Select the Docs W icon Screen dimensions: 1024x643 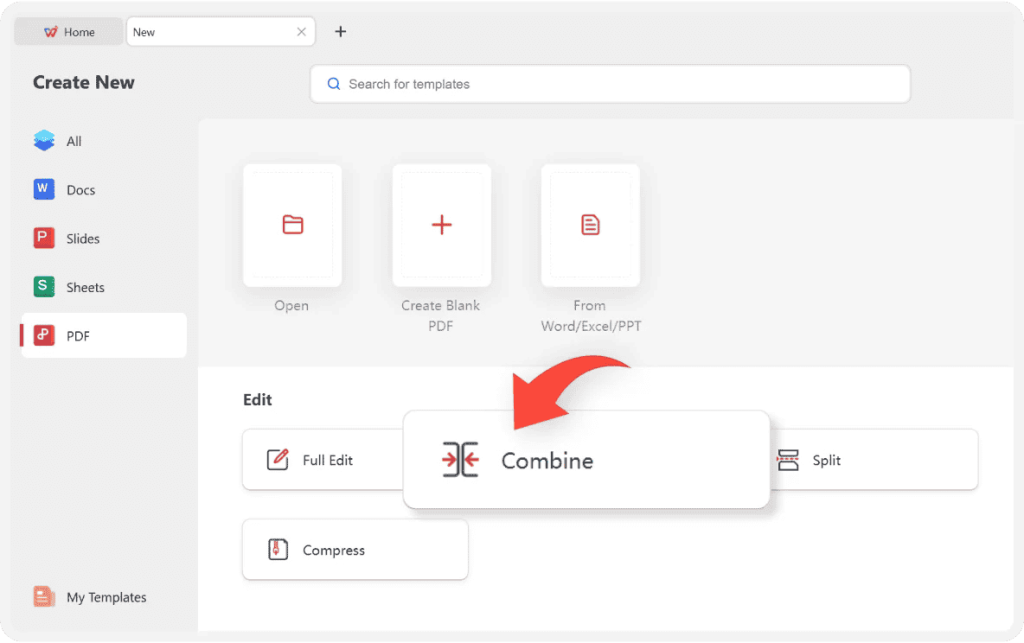[44, 189]
